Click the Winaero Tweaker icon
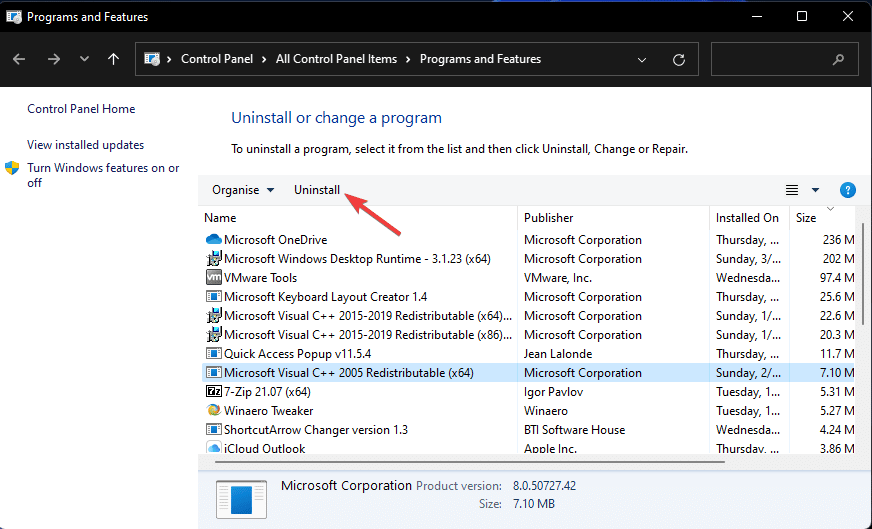This screenshot has width=872, height=529. pyautogui.click(x=214, y=411)
